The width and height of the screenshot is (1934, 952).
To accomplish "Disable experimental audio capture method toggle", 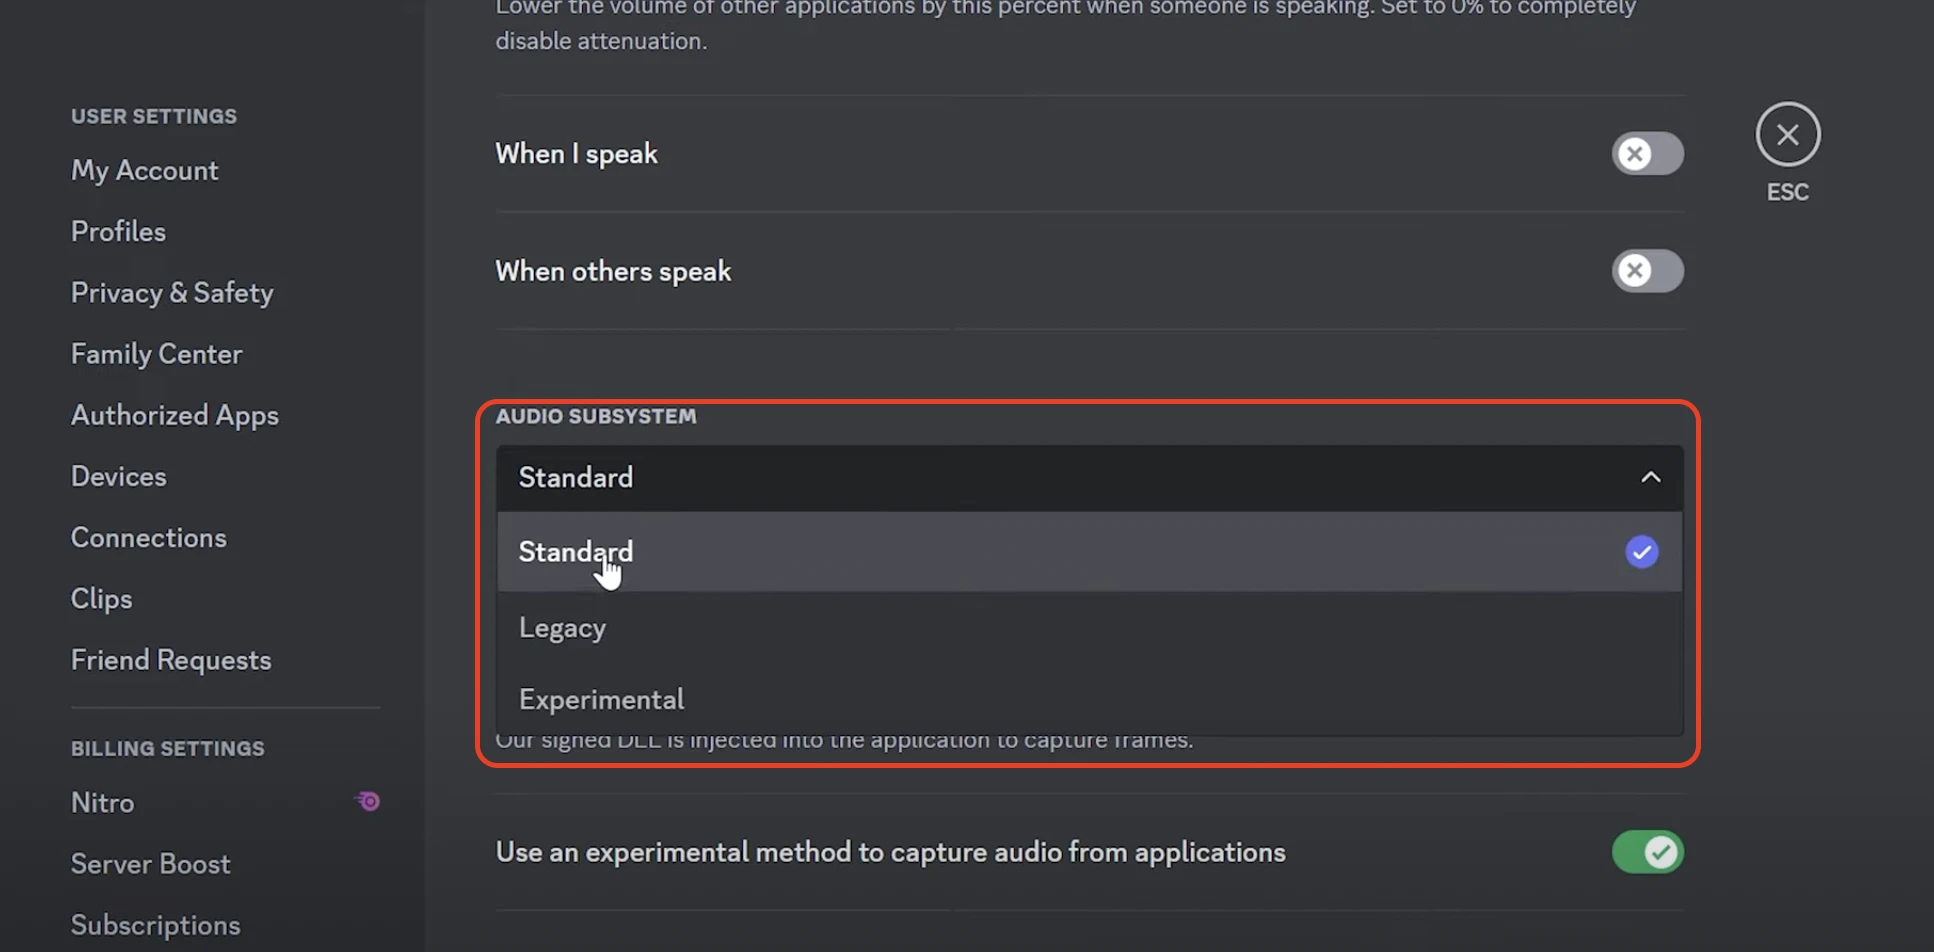I will (1647, 852).
